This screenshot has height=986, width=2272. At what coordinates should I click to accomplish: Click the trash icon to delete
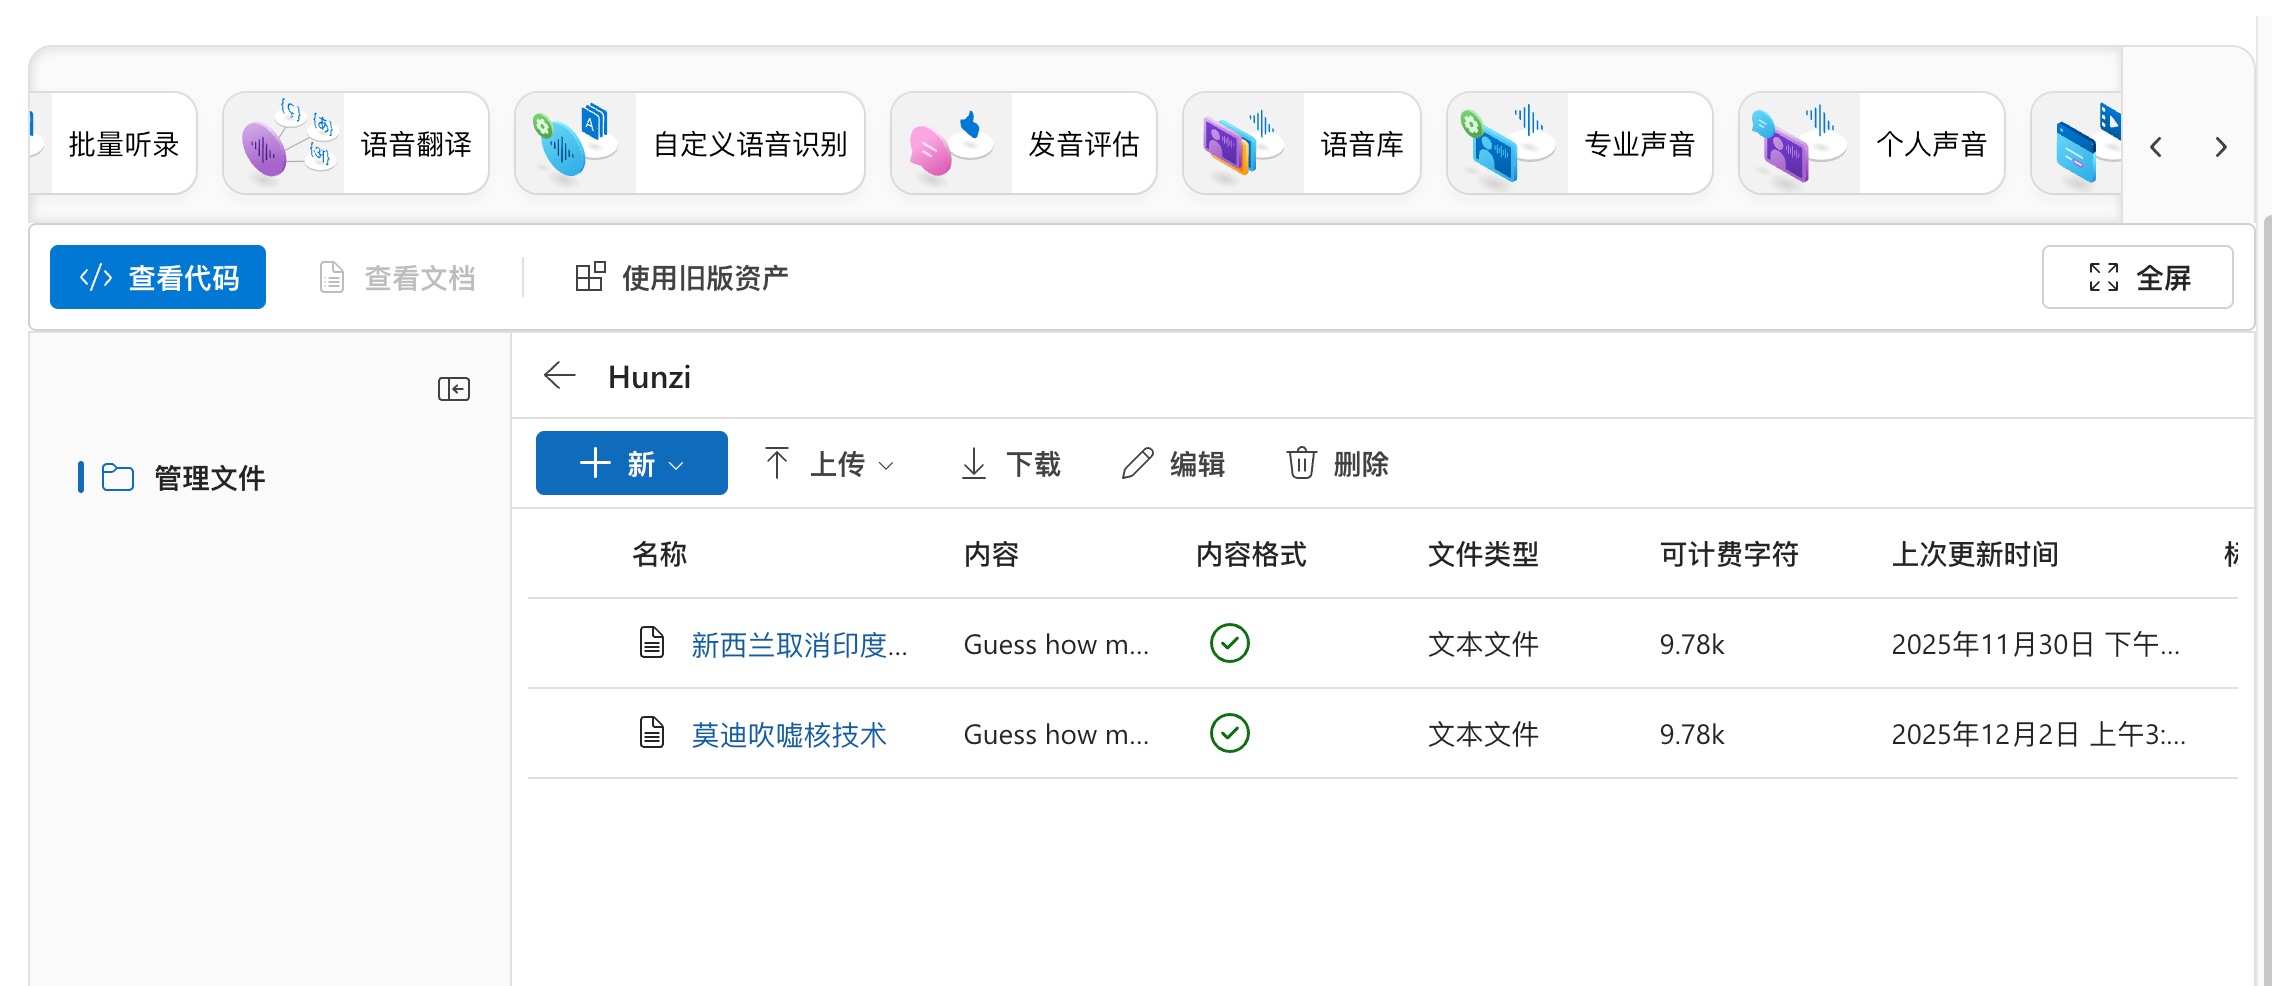coord(1301,463)
